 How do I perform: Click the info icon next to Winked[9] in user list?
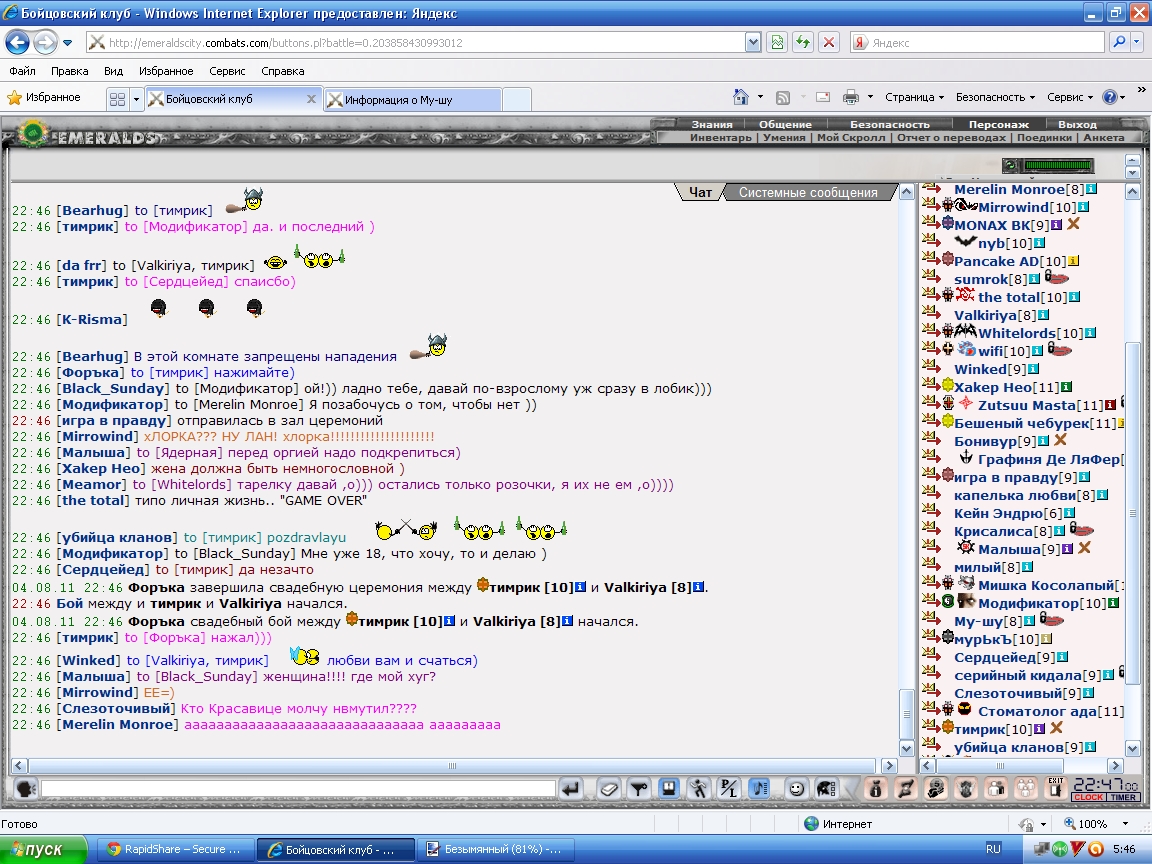pos(1034,370)
